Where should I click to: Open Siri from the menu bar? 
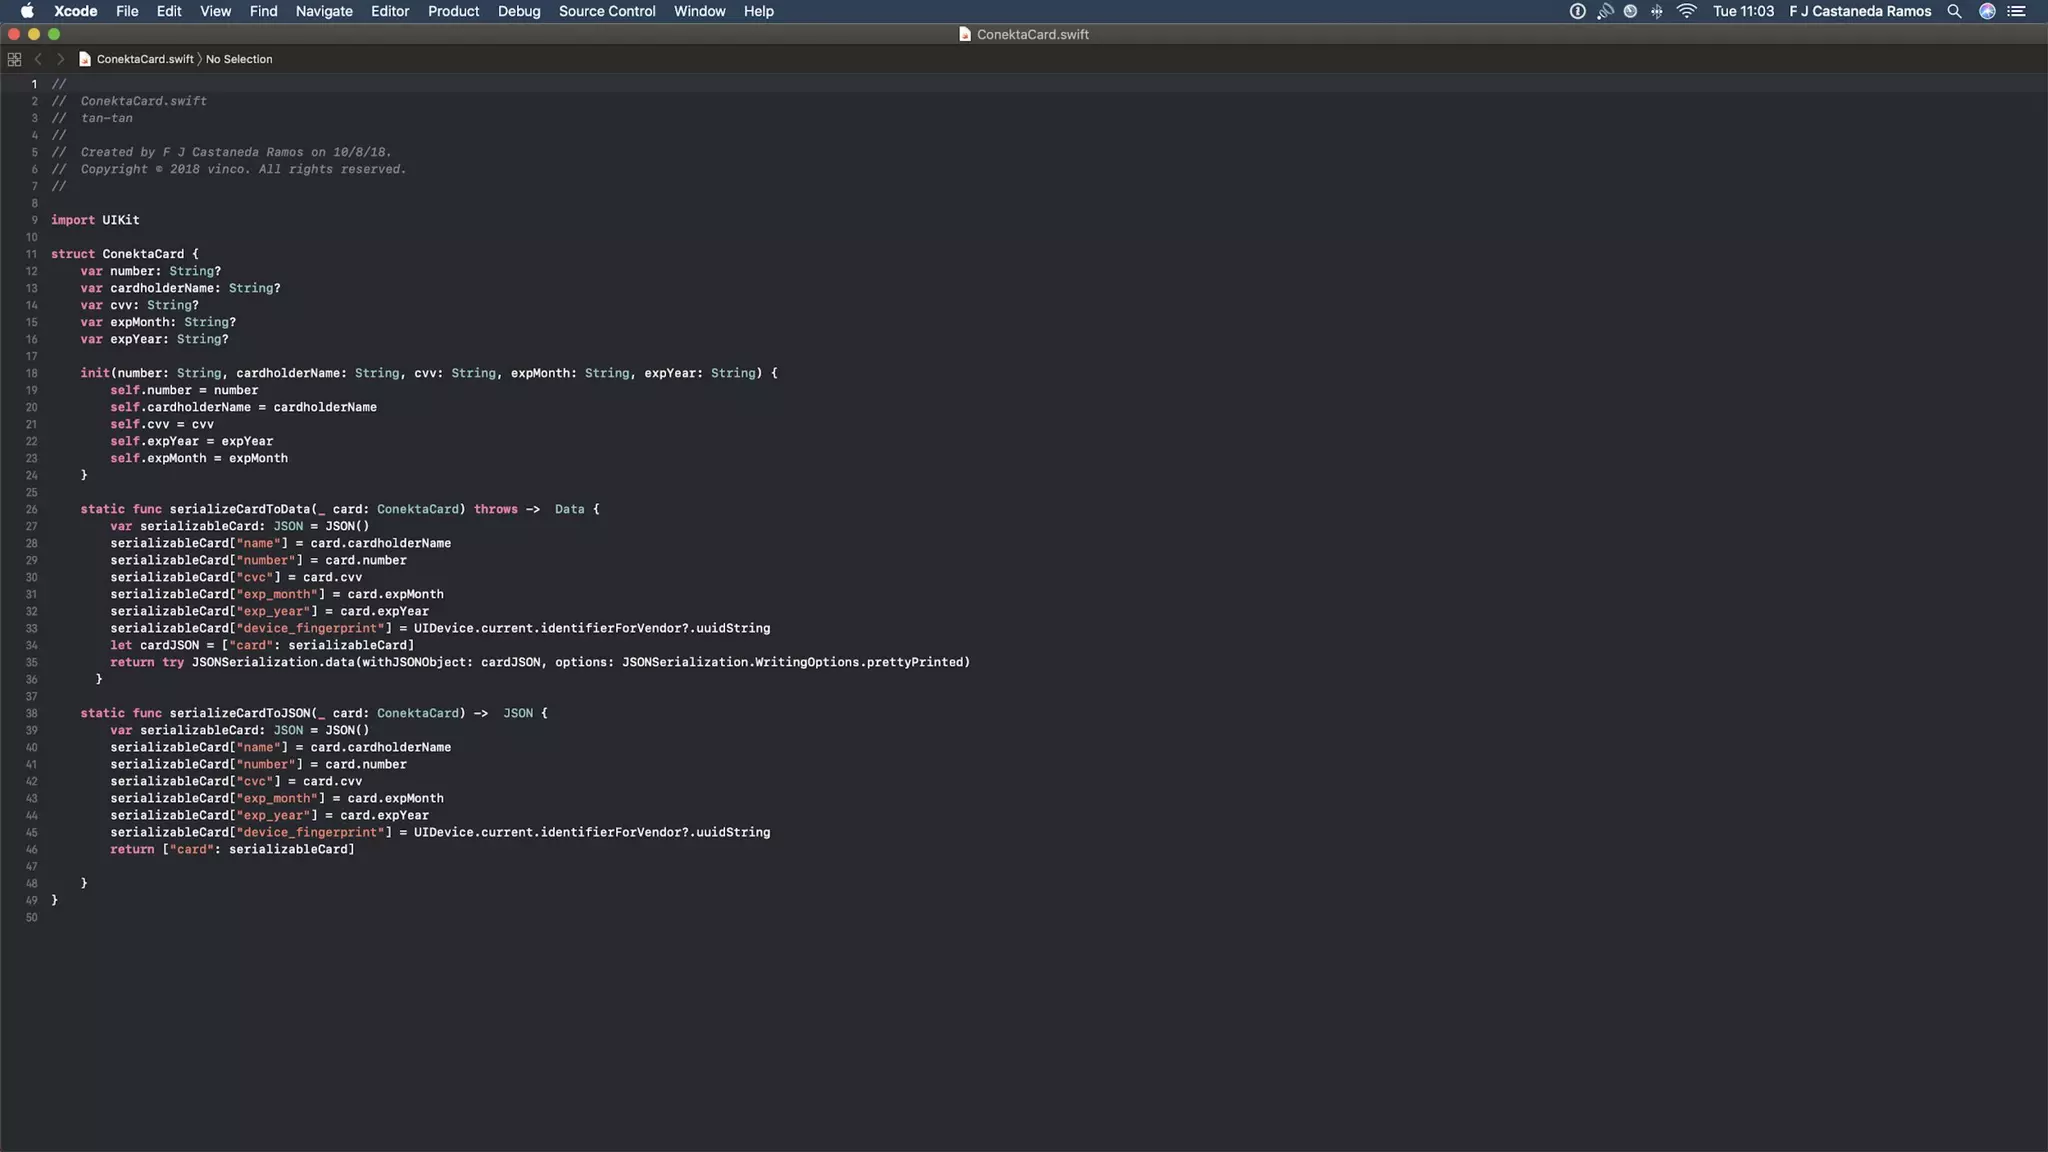coord(1987,11)
